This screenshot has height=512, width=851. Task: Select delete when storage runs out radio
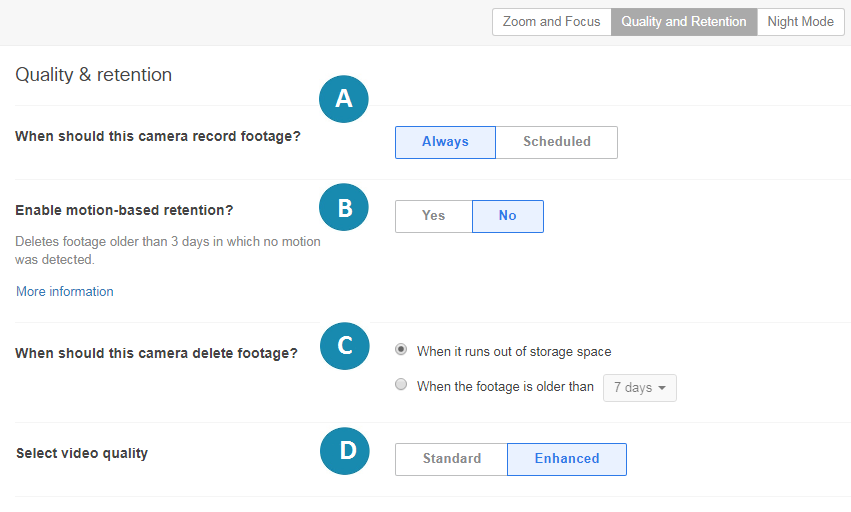(x=401, y=350)
